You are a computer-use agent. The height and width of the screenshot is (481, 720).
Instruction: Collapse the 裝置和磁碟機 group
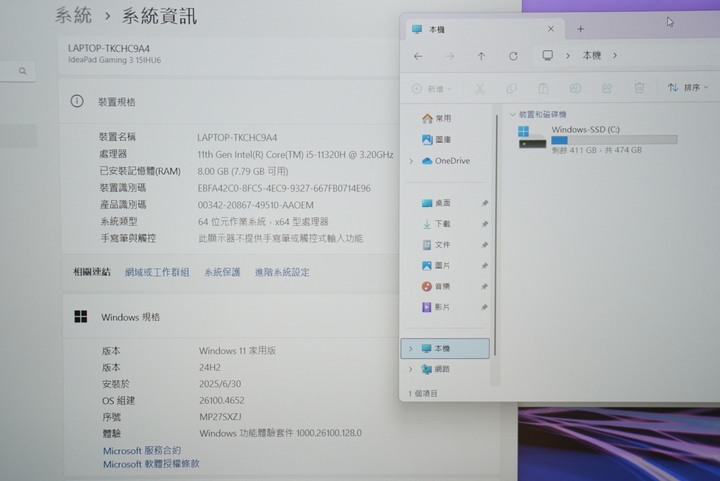[x=512, y=114]
